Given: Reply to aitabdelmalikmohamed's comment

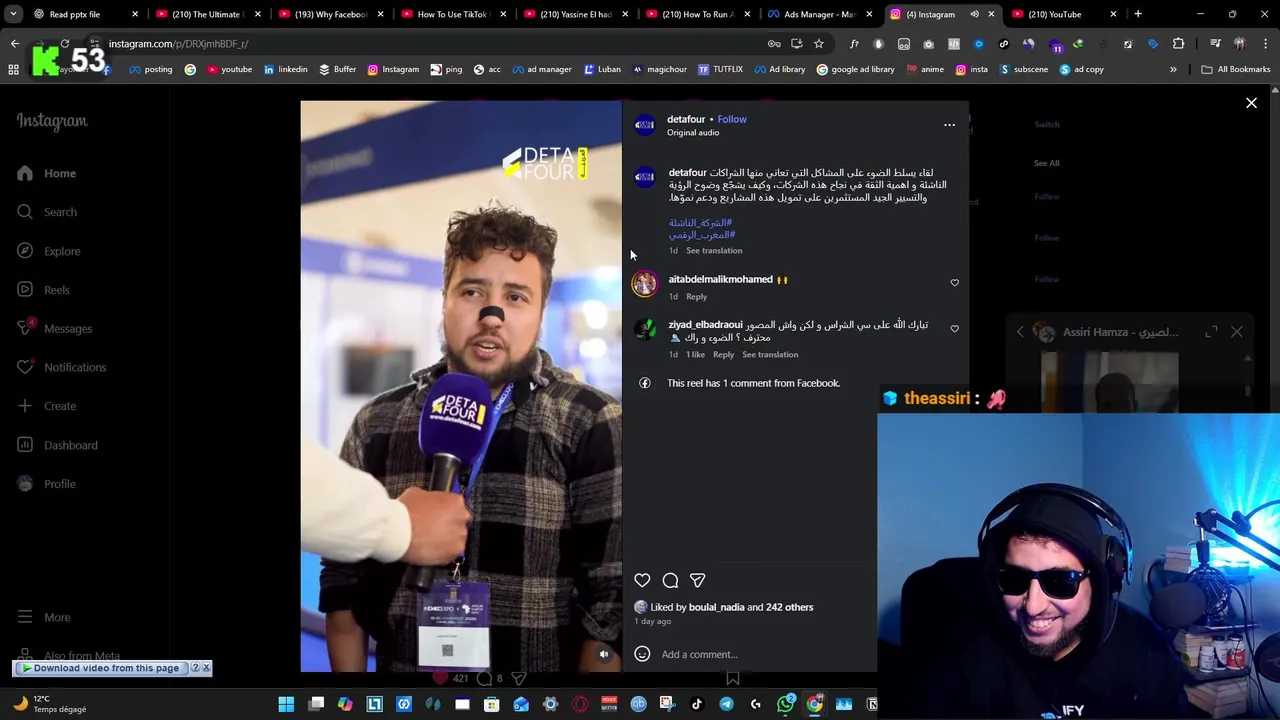Looking at the screenshot, I should pos(696,296).
